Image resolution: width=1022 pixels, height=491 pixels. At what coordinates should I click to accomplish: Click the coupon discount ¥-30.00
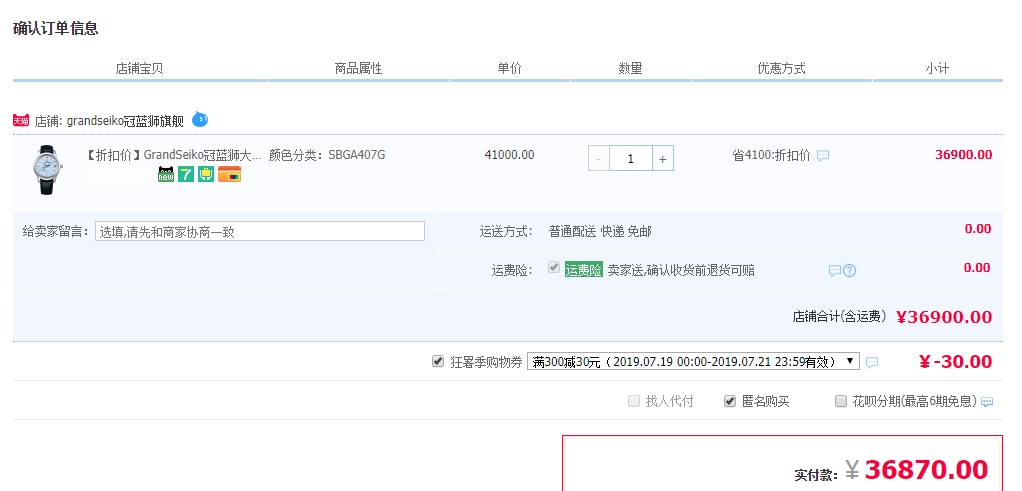(x=956, y=362)
